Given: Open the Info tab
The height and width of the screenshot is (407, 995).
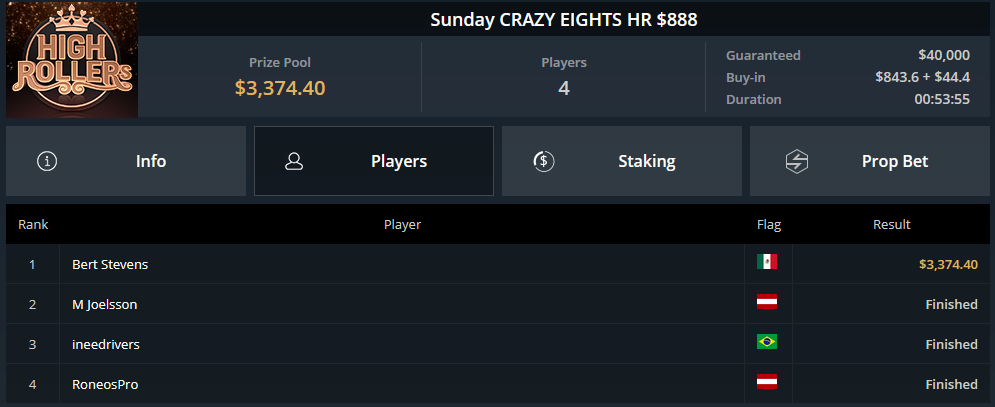Looking at the screenshot, I should tap(126, 161).
